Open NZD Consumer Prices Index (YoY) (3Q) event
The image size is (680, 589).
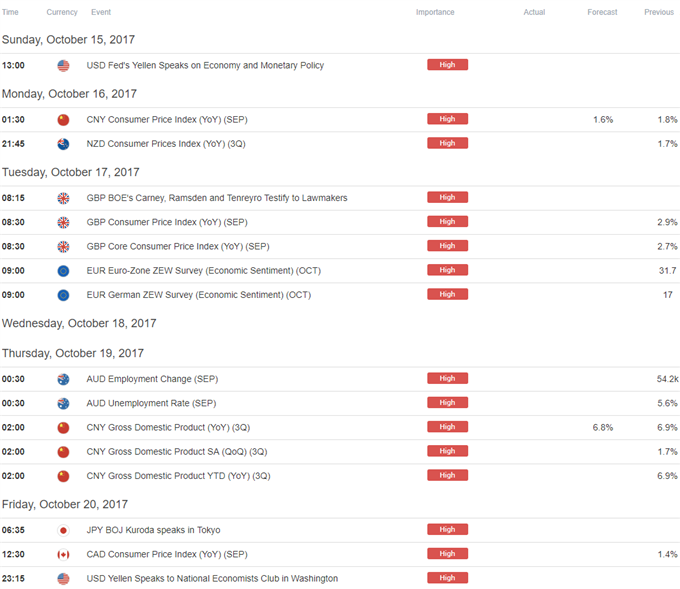click(166, 144)
